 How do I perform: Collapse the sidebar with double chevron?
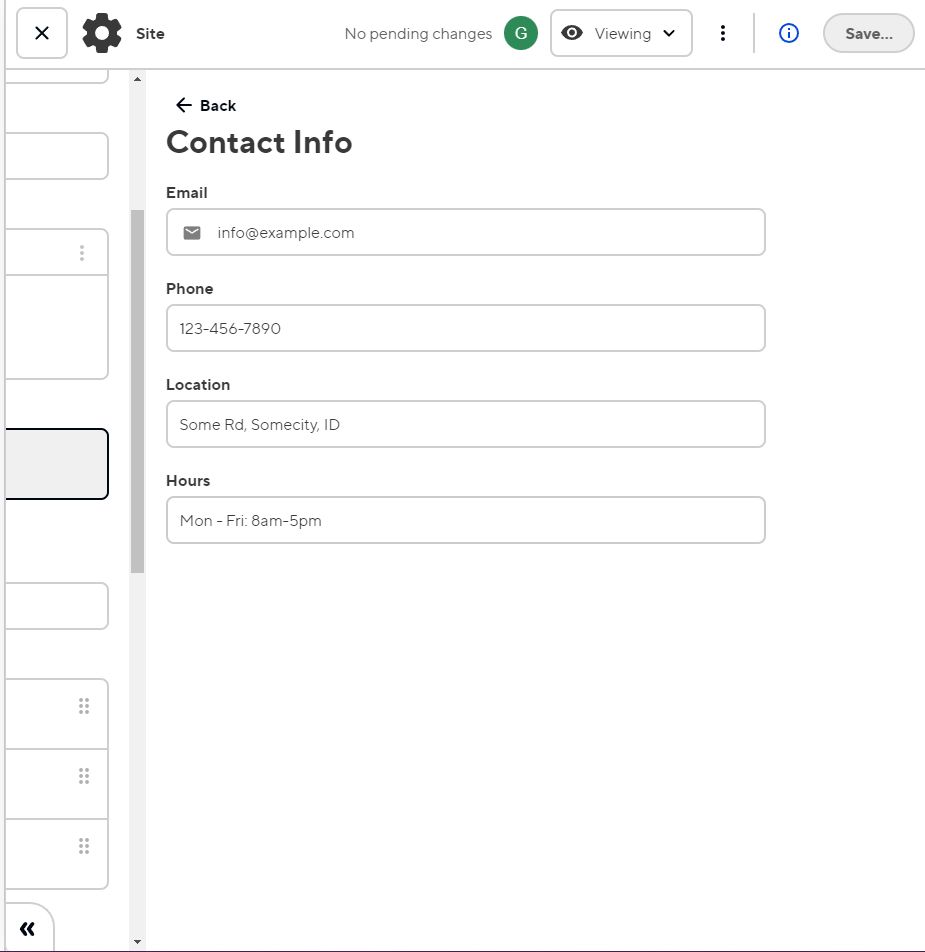pos(27,929)
